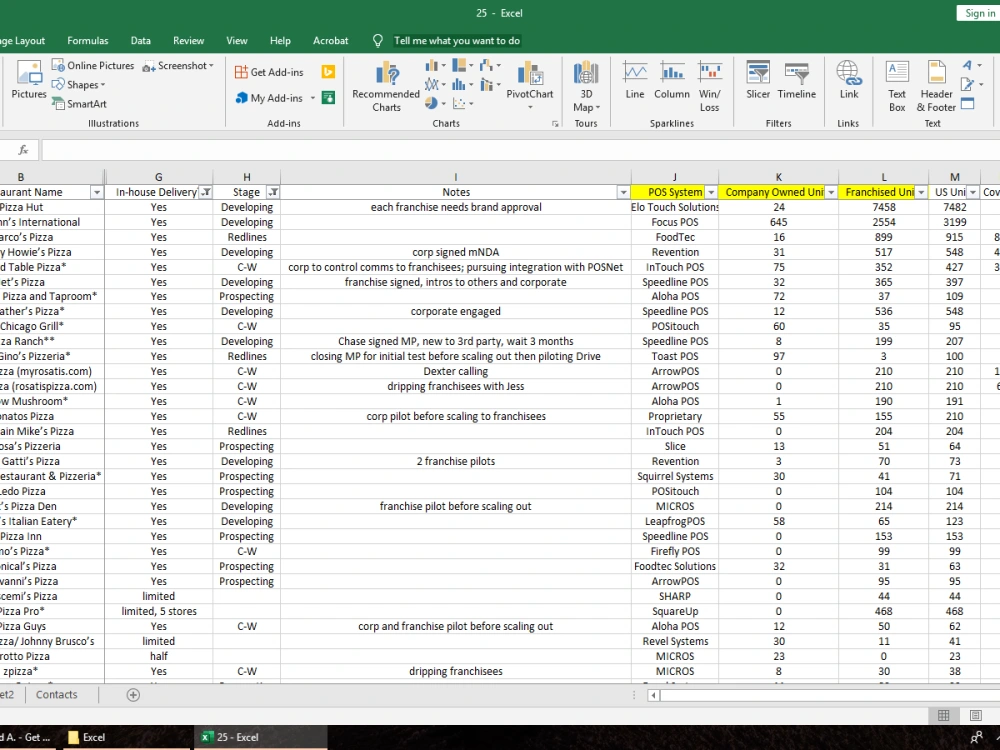Image resolution: width=1000 pixels, height=750 pixels.
Task: Switch to the Contacts sheet tab
Action: [x=56, y=695]
